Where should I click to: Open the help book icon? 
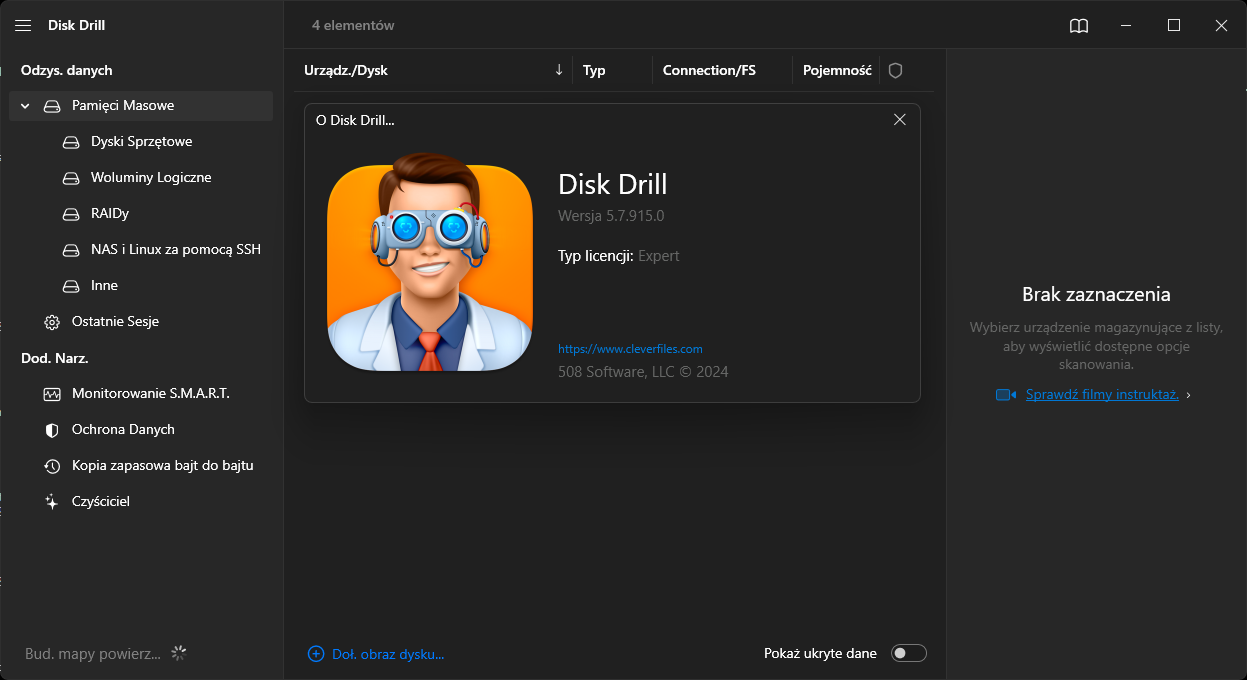1078,26
